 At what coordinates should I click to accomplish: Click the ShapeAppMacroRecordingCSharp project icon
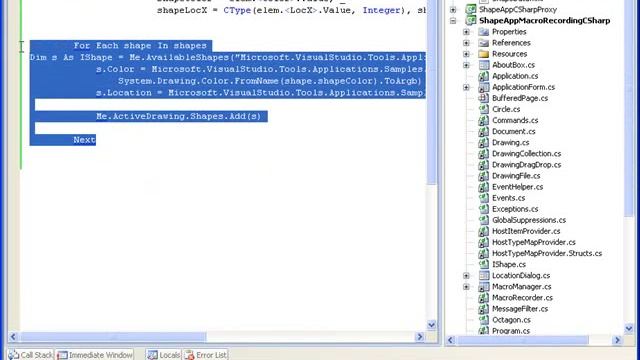[x=471, y=20]
